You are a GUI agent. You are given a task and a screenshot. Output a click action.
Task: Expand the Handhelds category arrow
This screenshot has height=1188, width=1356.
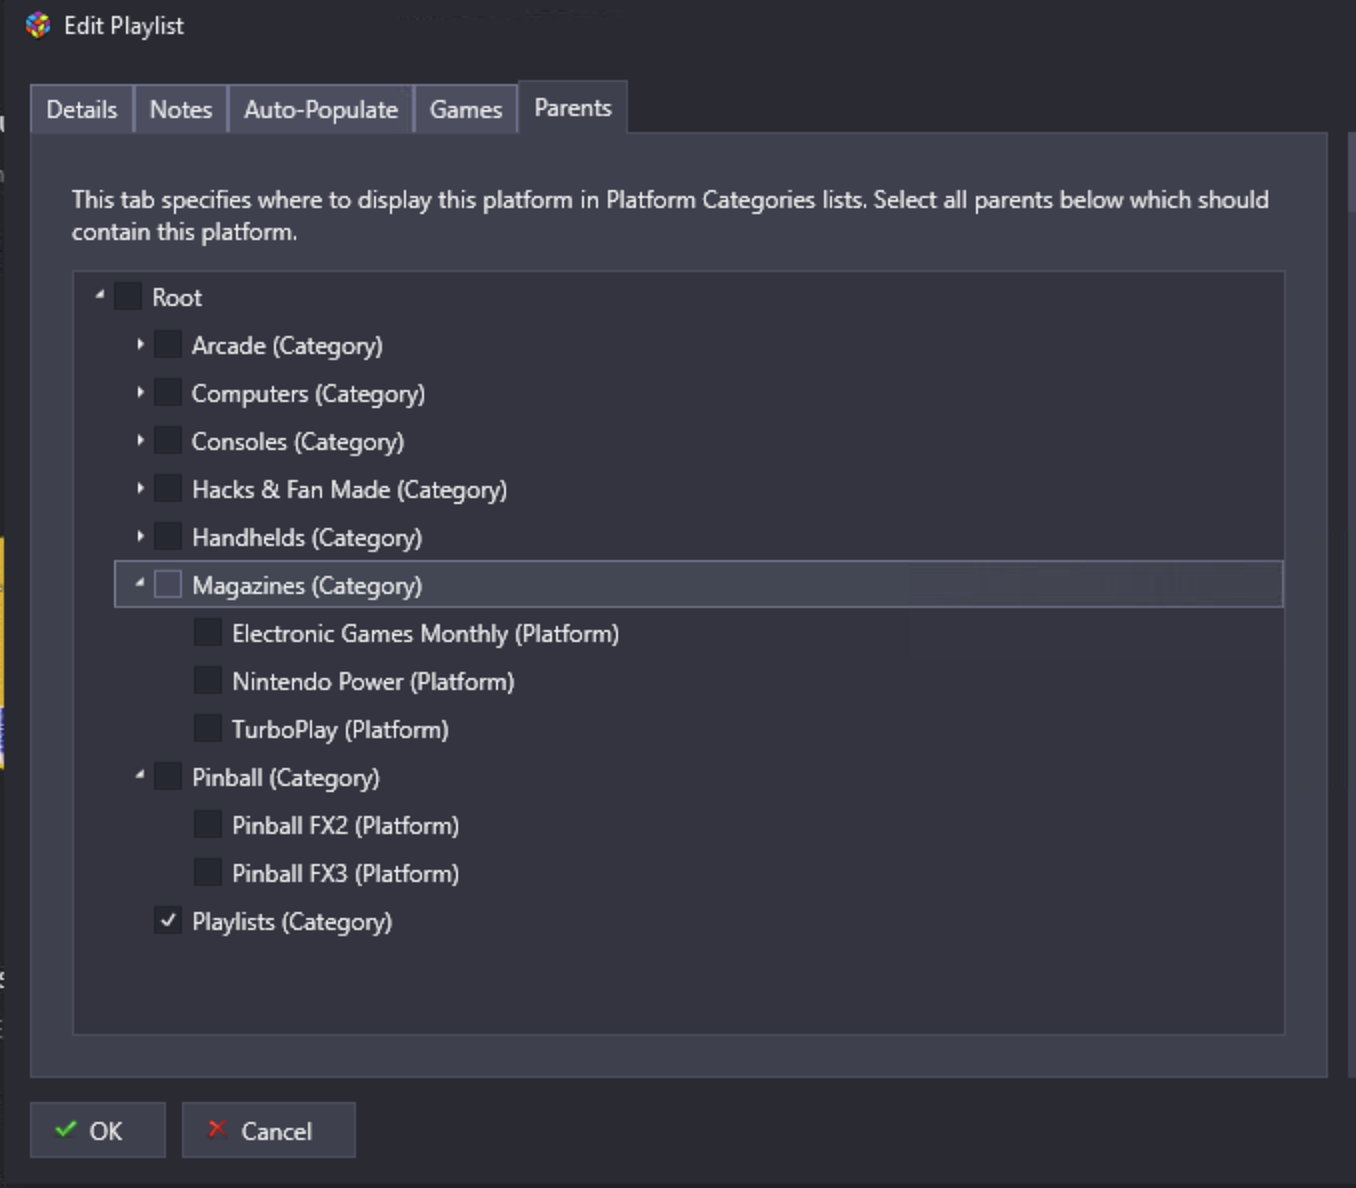tap(140, 537)
